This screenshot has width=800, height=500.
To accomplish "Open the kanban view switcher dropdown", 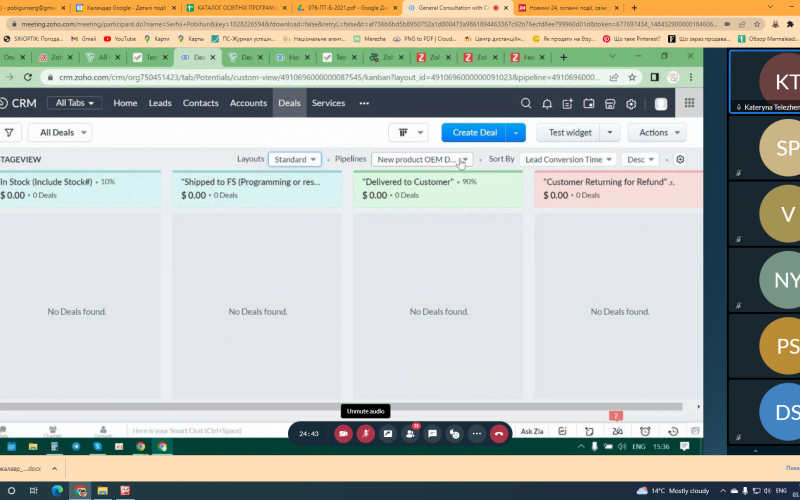I will pyautogui.click(x=408, y=133).
